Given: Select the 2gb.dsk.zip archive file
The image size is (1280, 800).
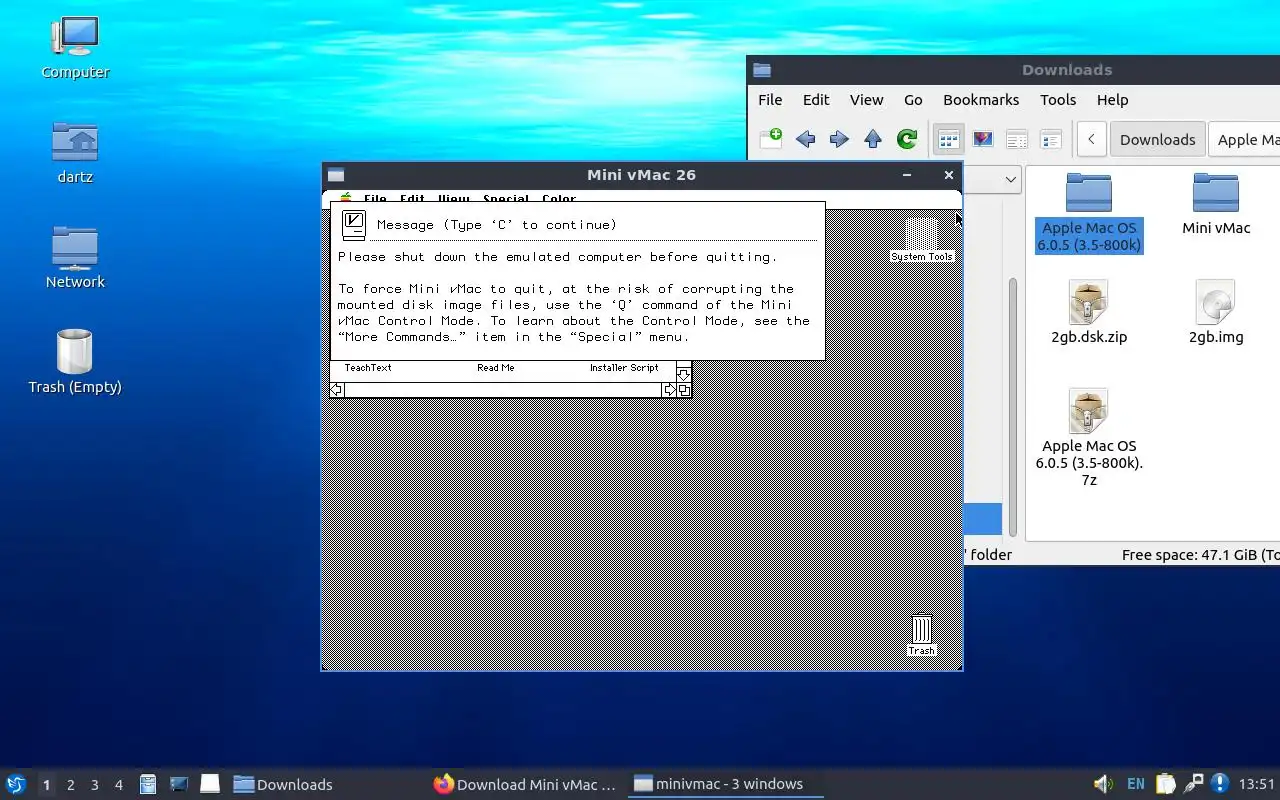Looking at the screenshot, I should click(x=1089, y=312).
